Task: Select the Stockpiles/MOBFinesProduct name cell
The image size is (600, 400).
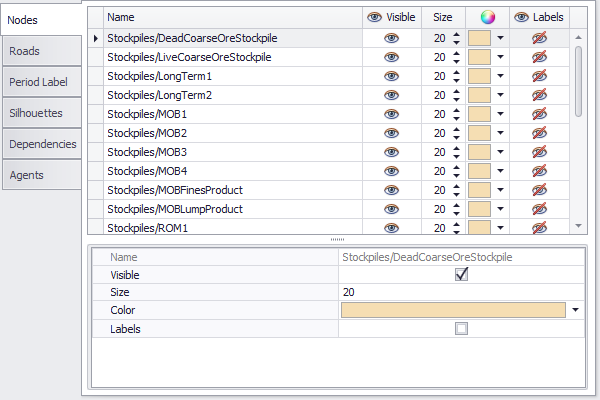Action: click(233, 190)
